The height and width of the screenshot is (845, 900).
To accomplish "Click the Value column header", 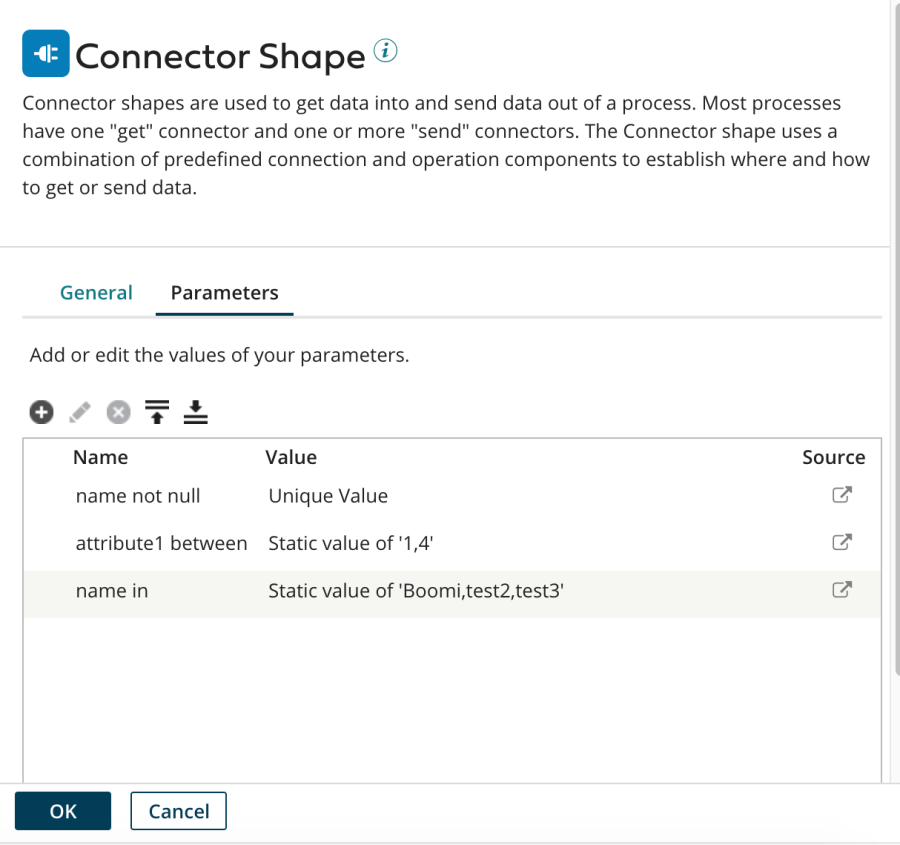I will [291, 457].
